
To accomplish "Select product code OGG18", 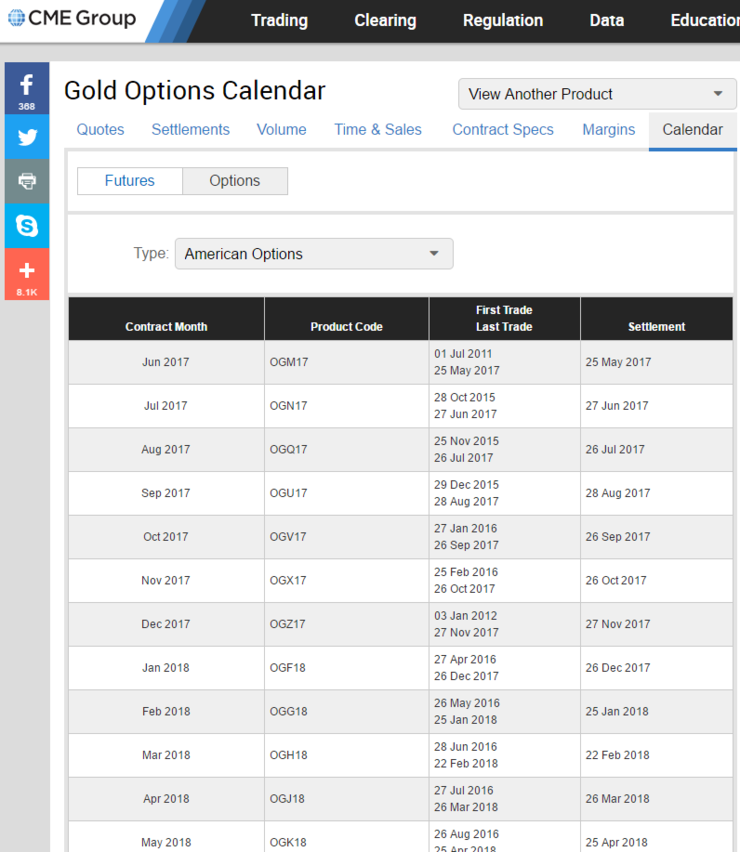I will [289, 712].
